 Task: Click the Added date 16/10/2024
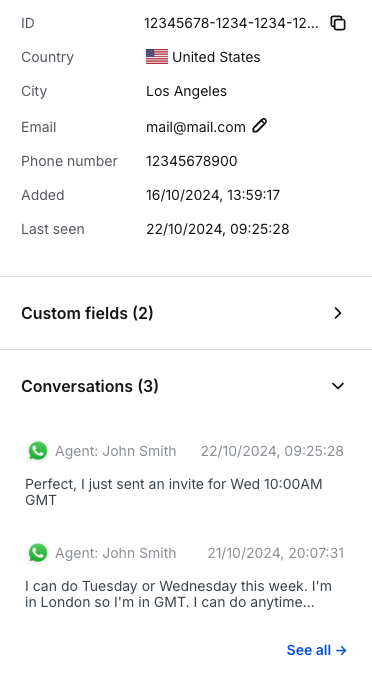(213, 195)
